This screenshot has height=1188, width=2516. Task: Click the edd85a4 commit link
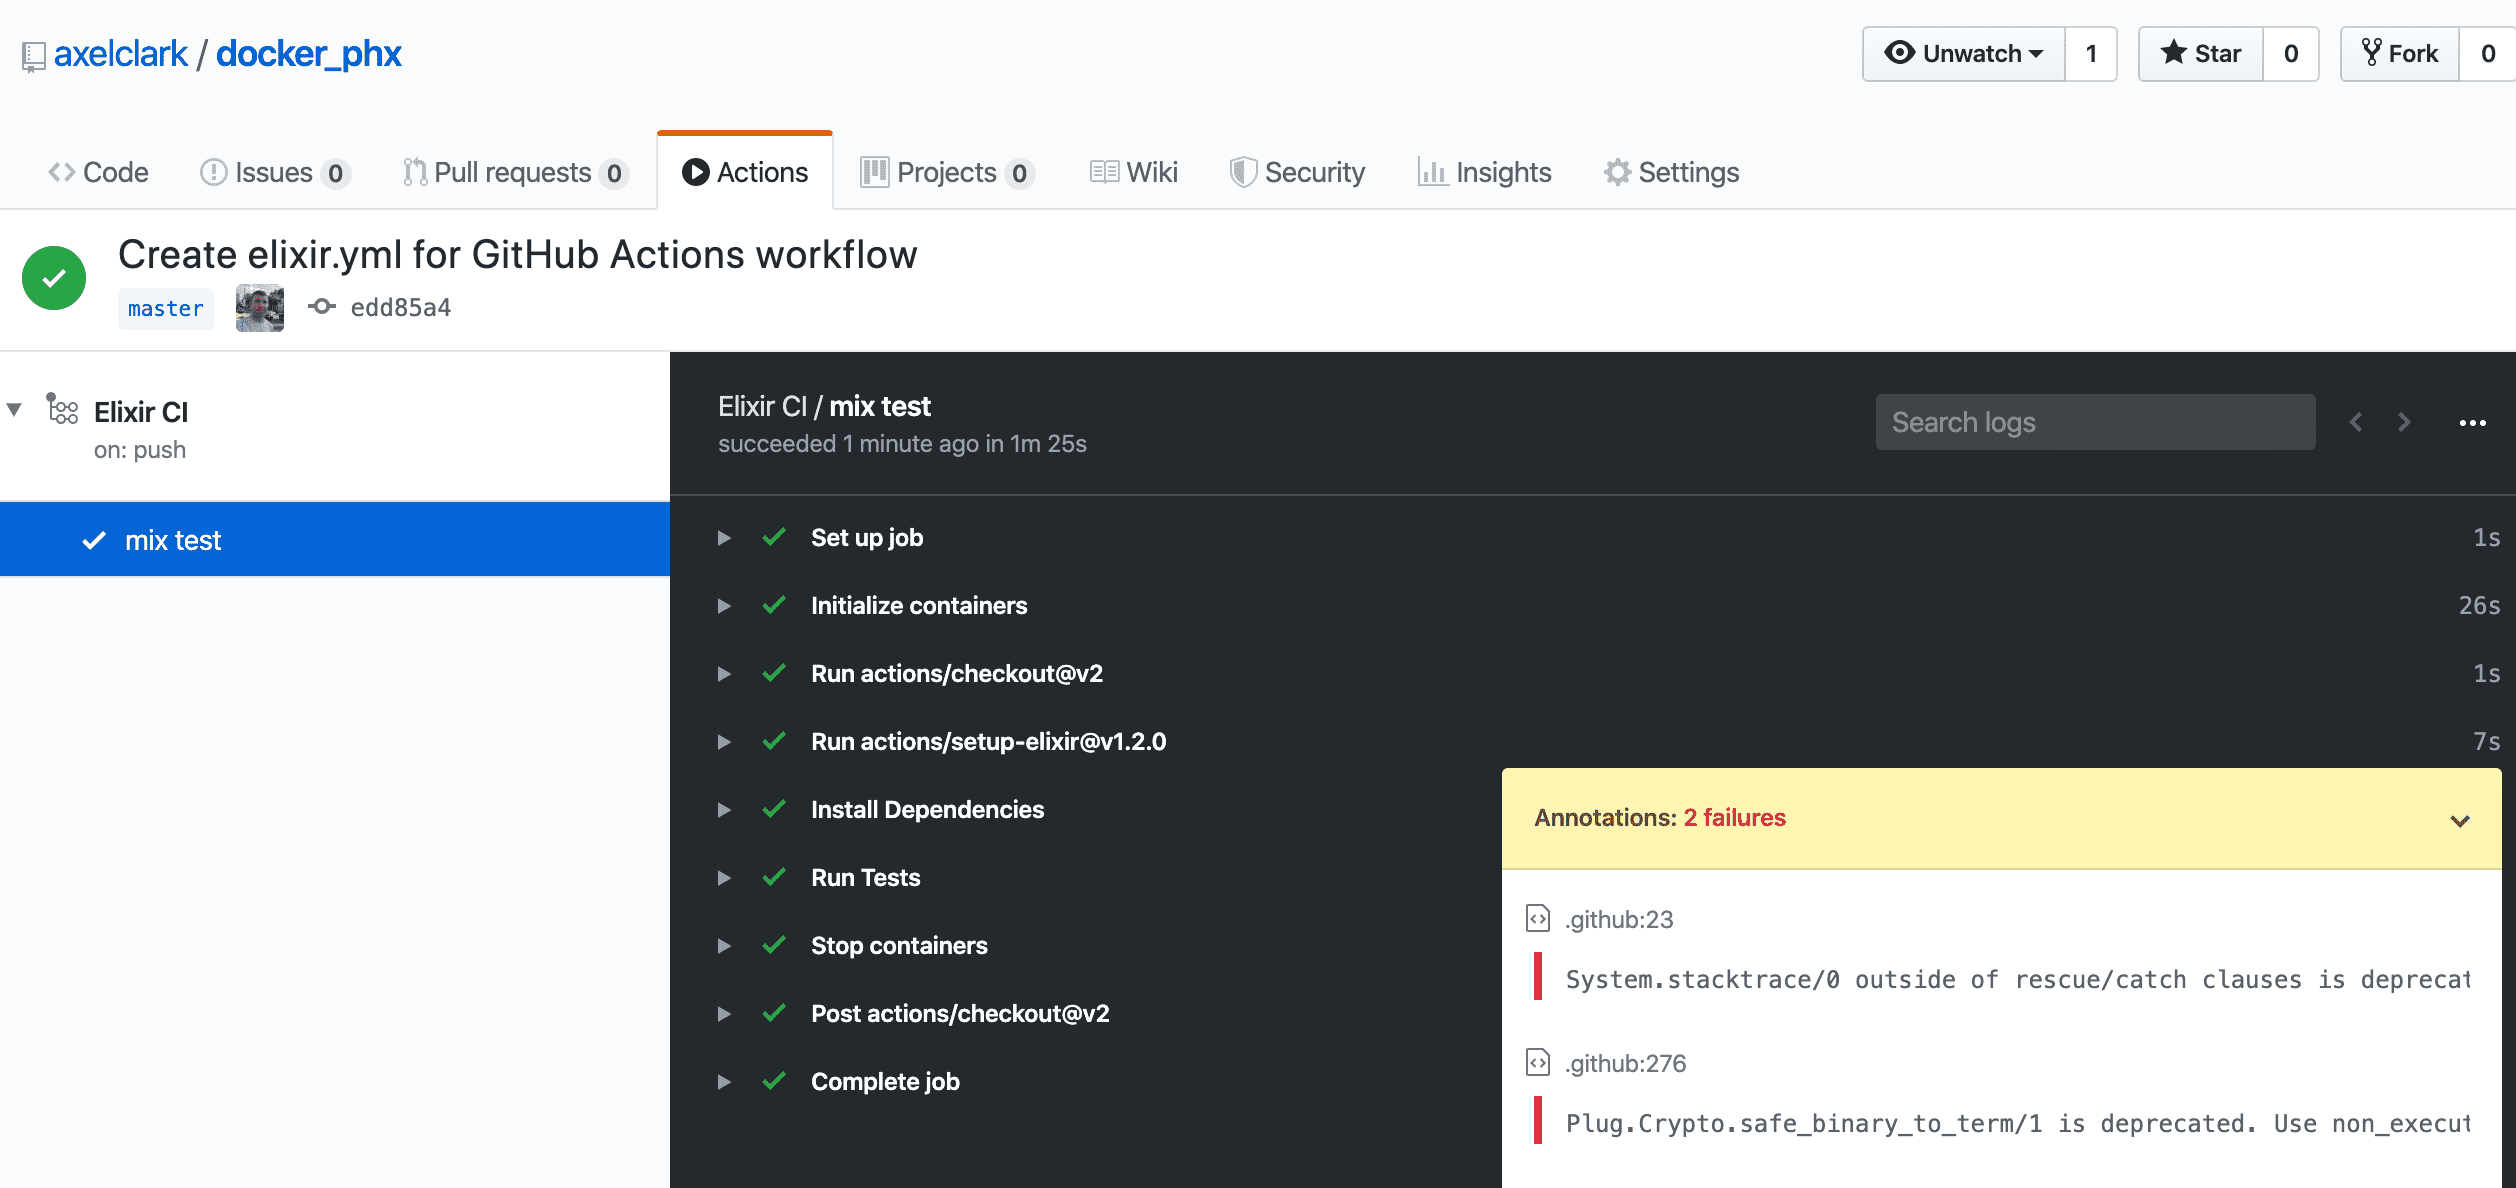(399, 306)
